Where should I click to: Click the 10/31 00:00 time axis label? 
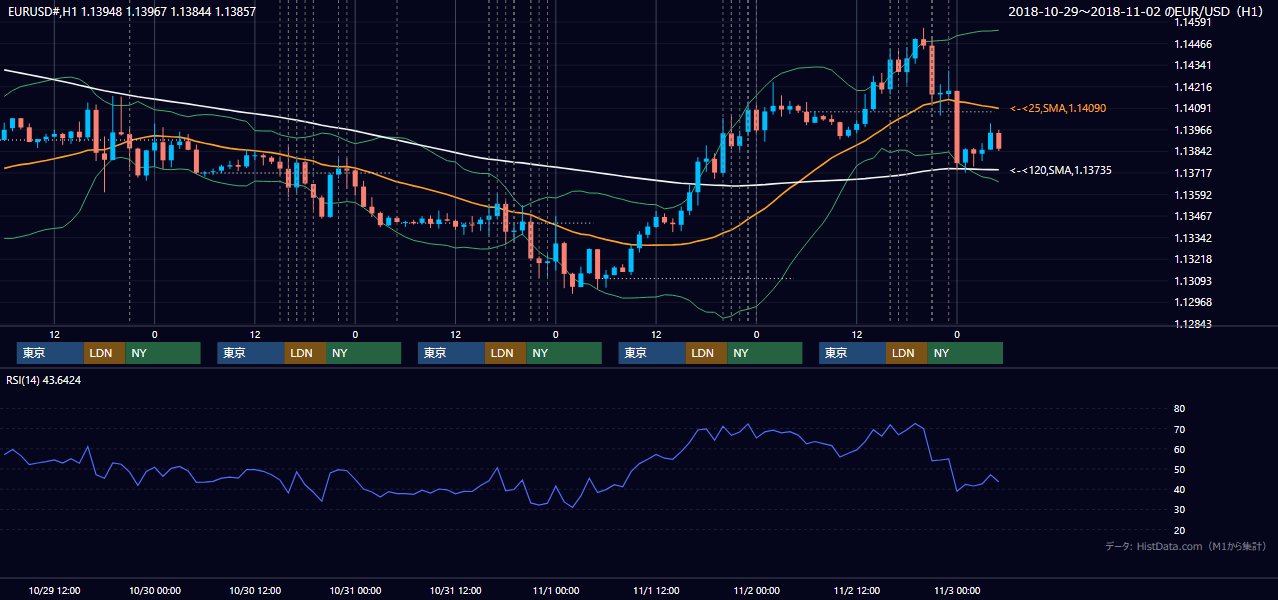point(355,591)
